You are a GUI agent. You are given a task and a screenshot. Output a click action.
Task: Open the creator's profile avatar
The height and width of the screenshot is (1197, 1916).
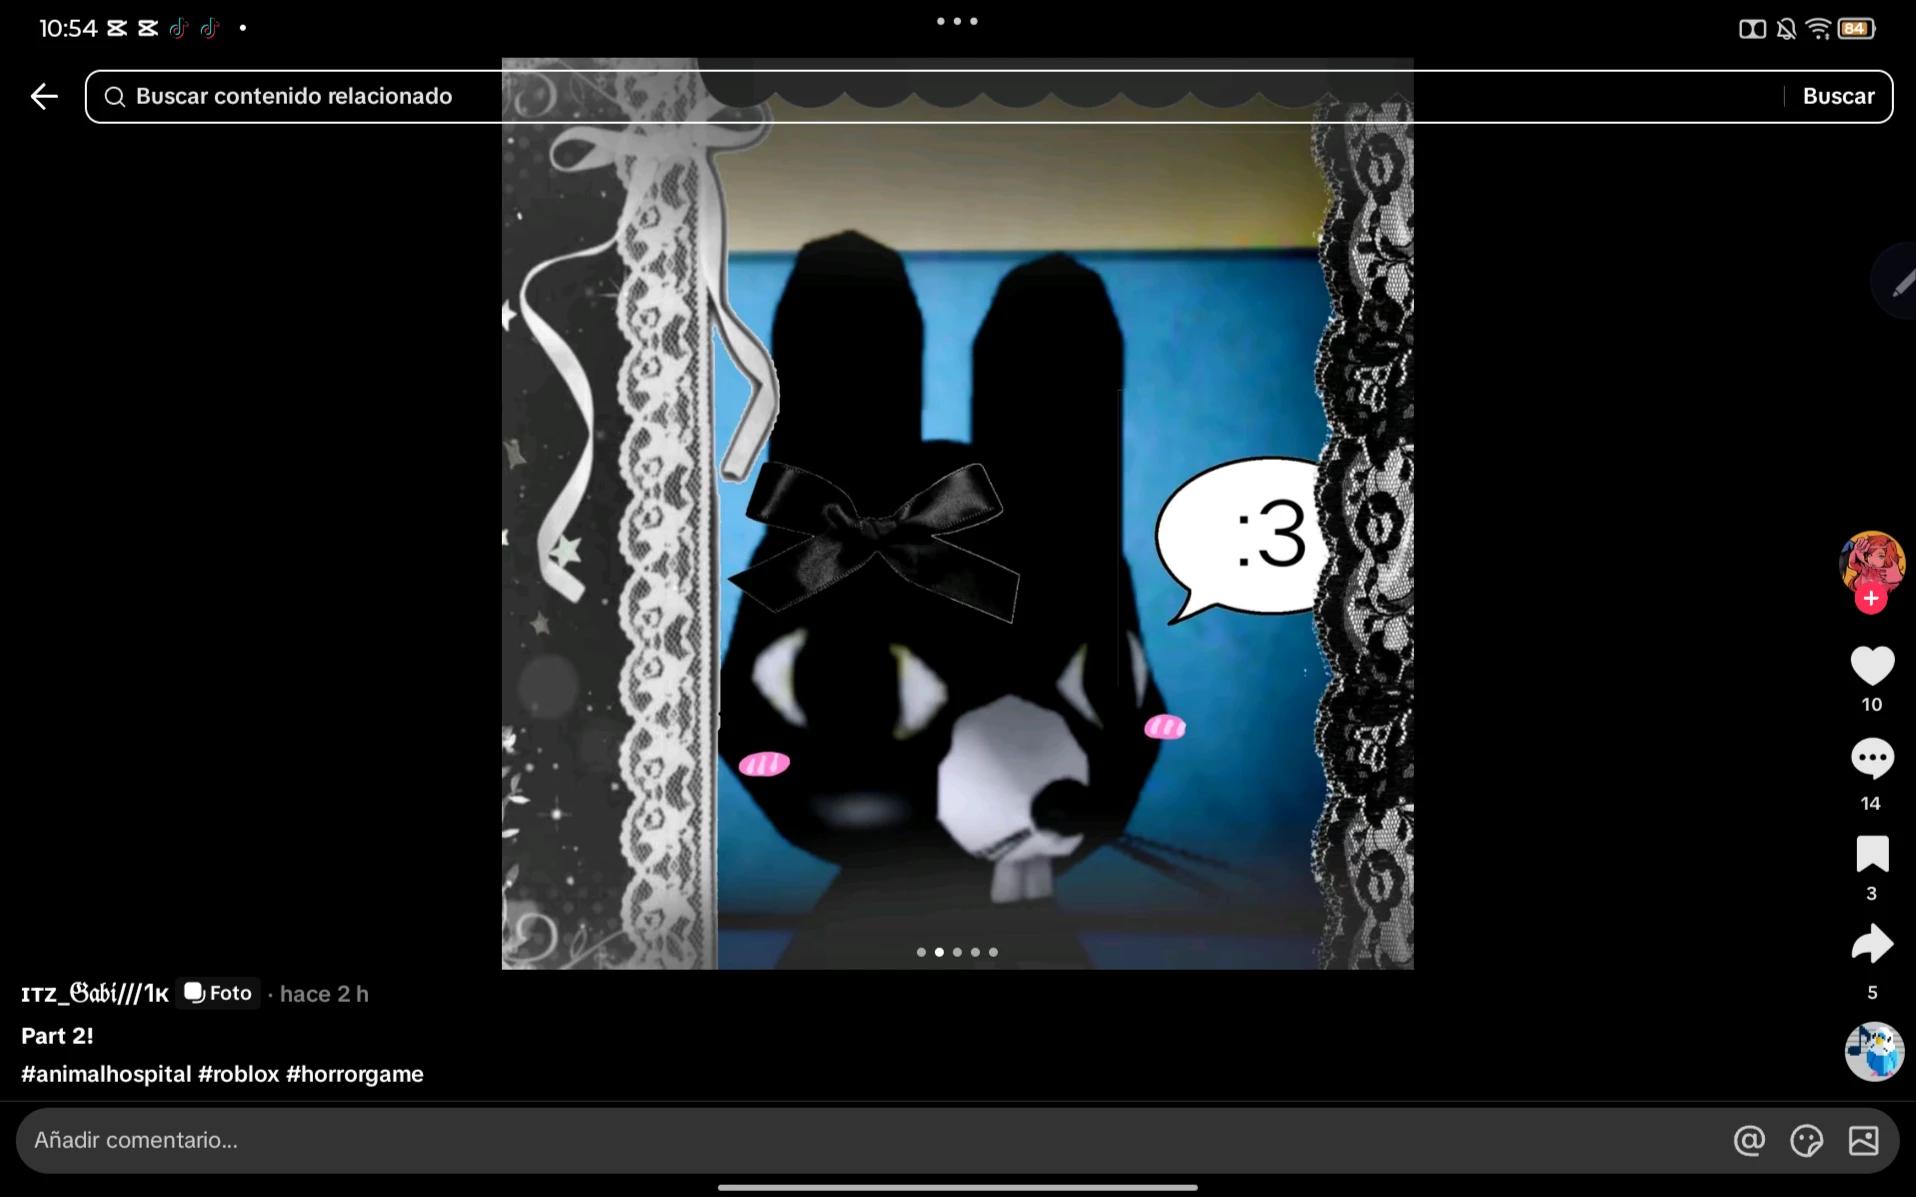coord(1872,562)
